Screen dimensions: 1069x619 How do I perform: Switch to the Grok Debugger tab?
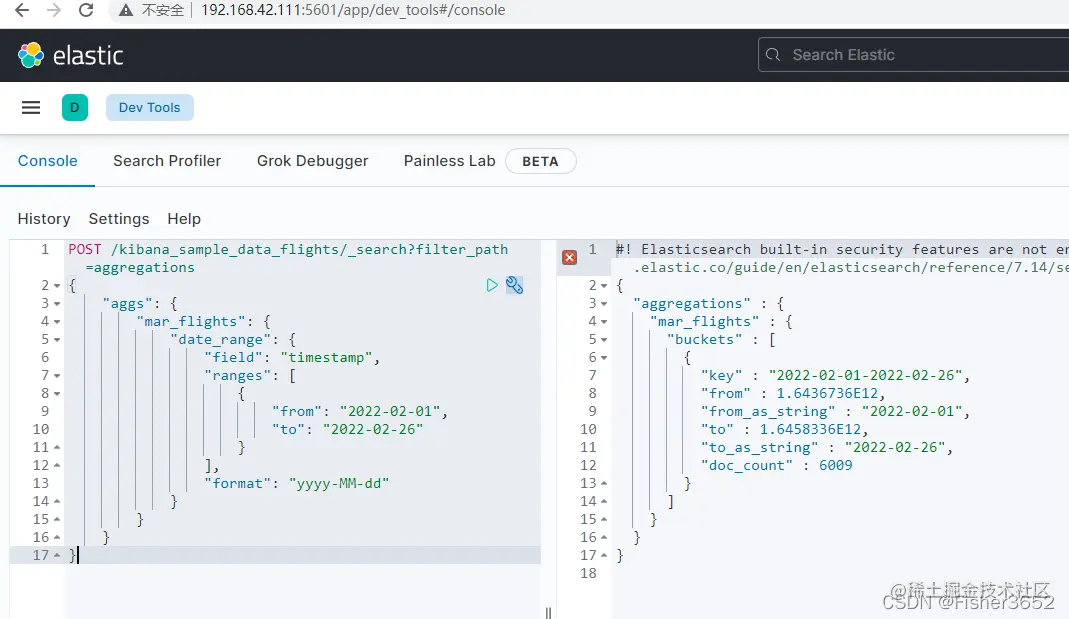tap(312, 161)
